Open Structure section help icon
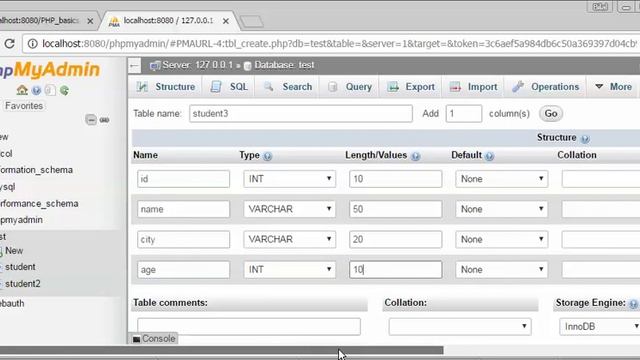 click(585, 139)
